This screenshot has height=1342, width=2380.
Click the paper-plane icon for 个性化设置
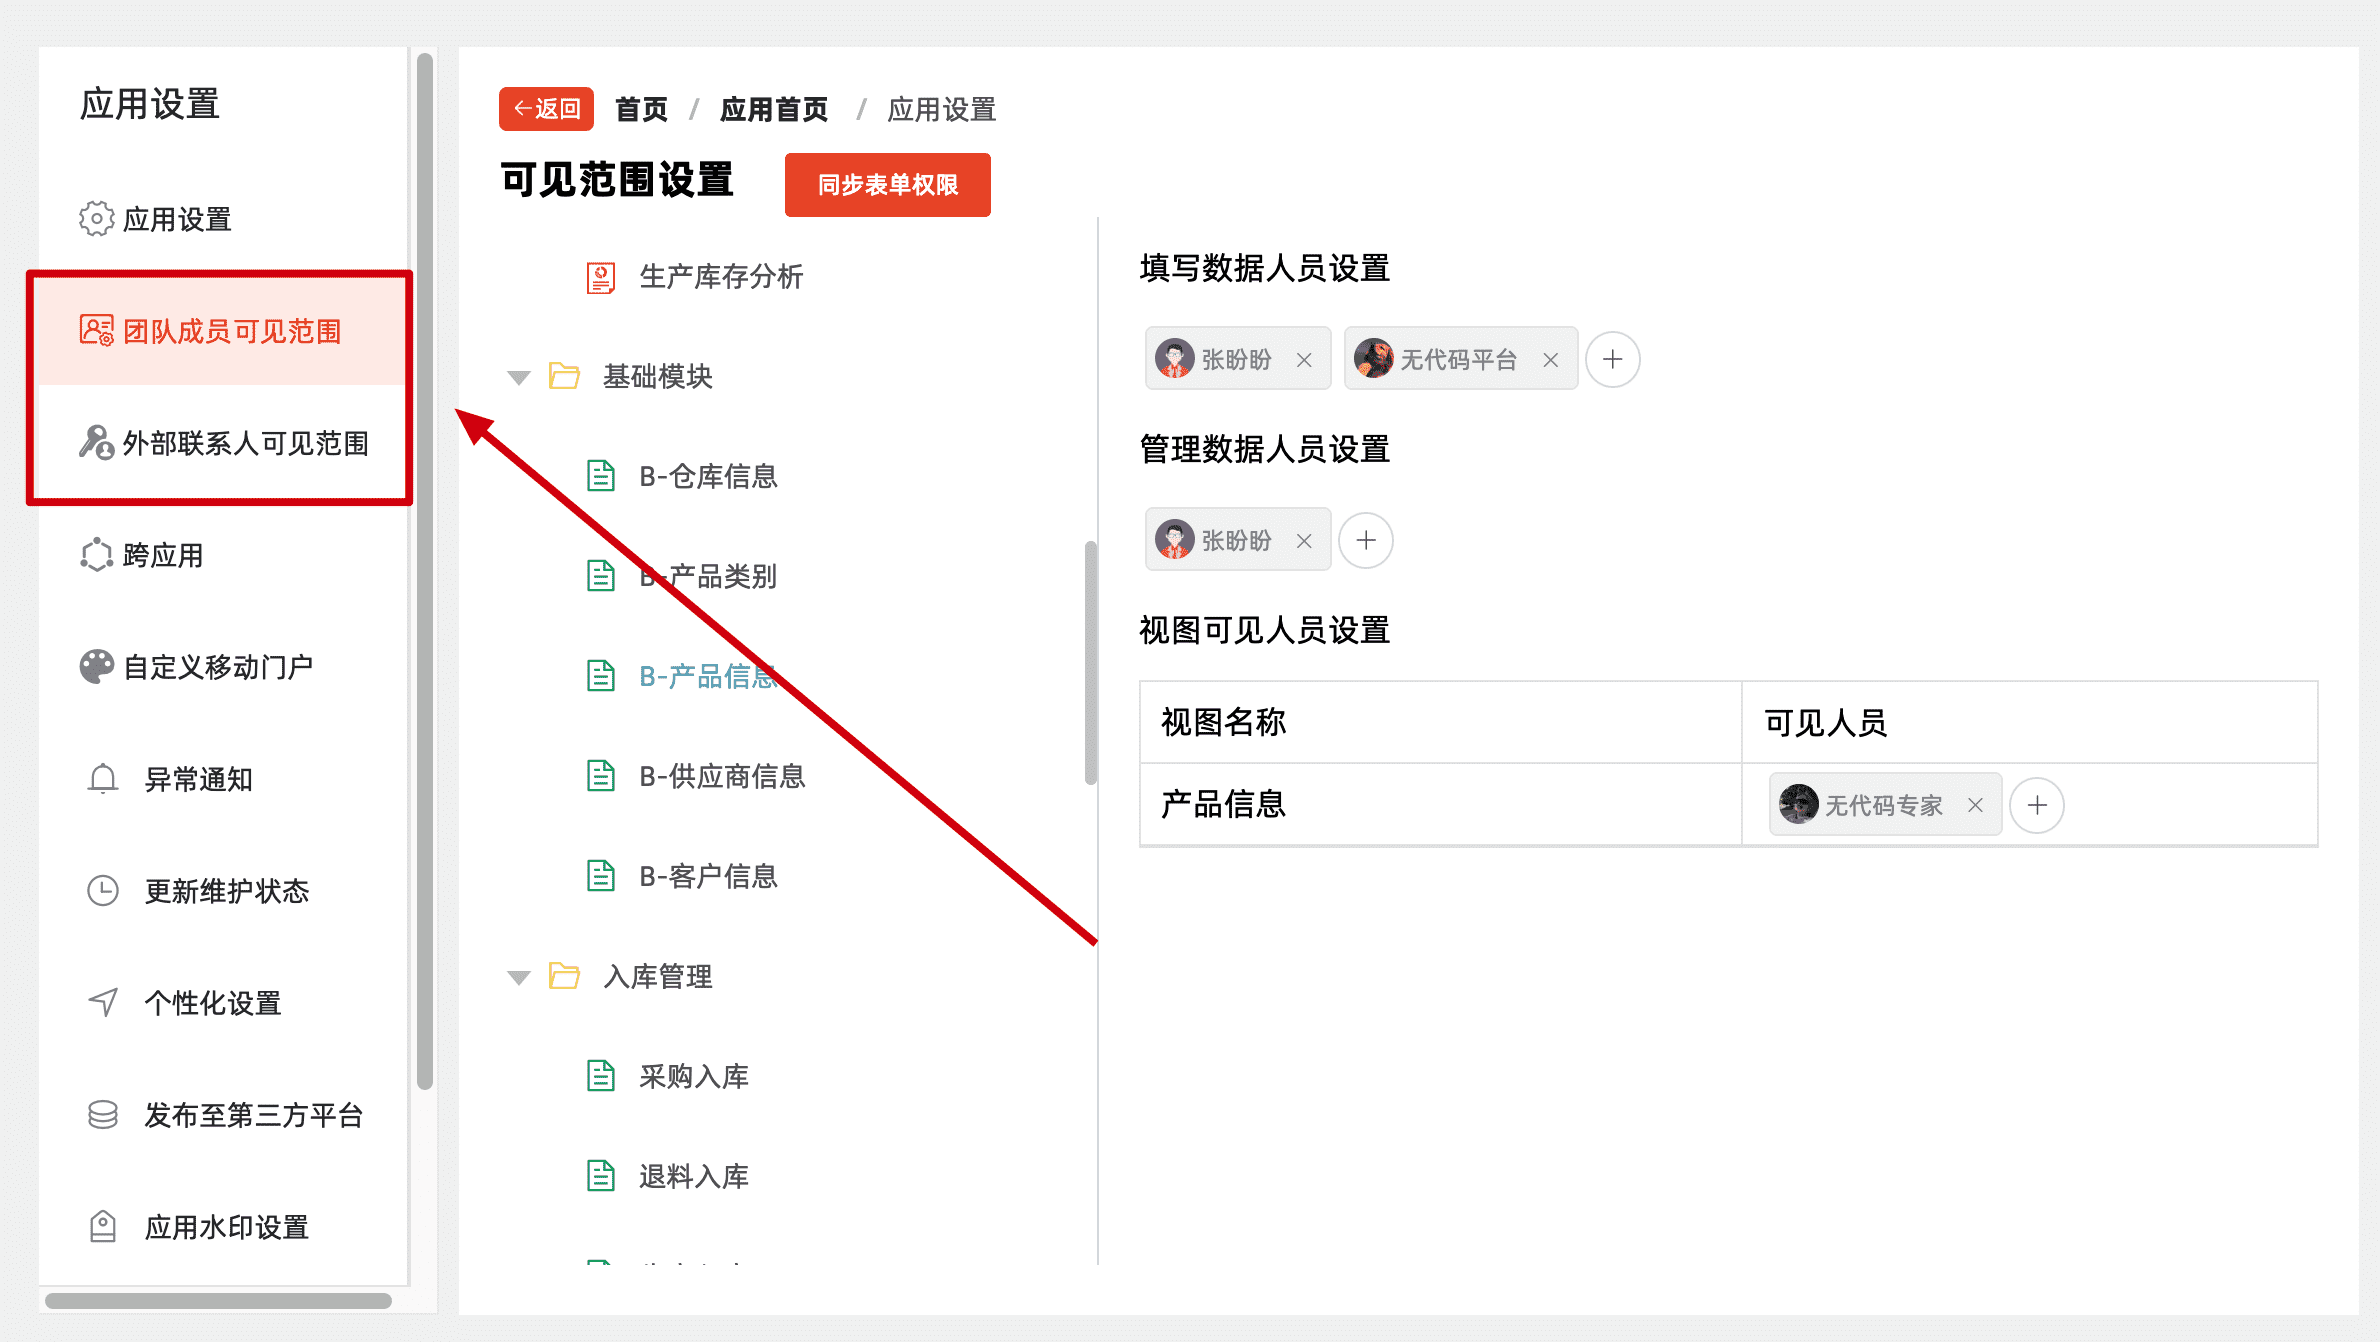(103, 1003)
